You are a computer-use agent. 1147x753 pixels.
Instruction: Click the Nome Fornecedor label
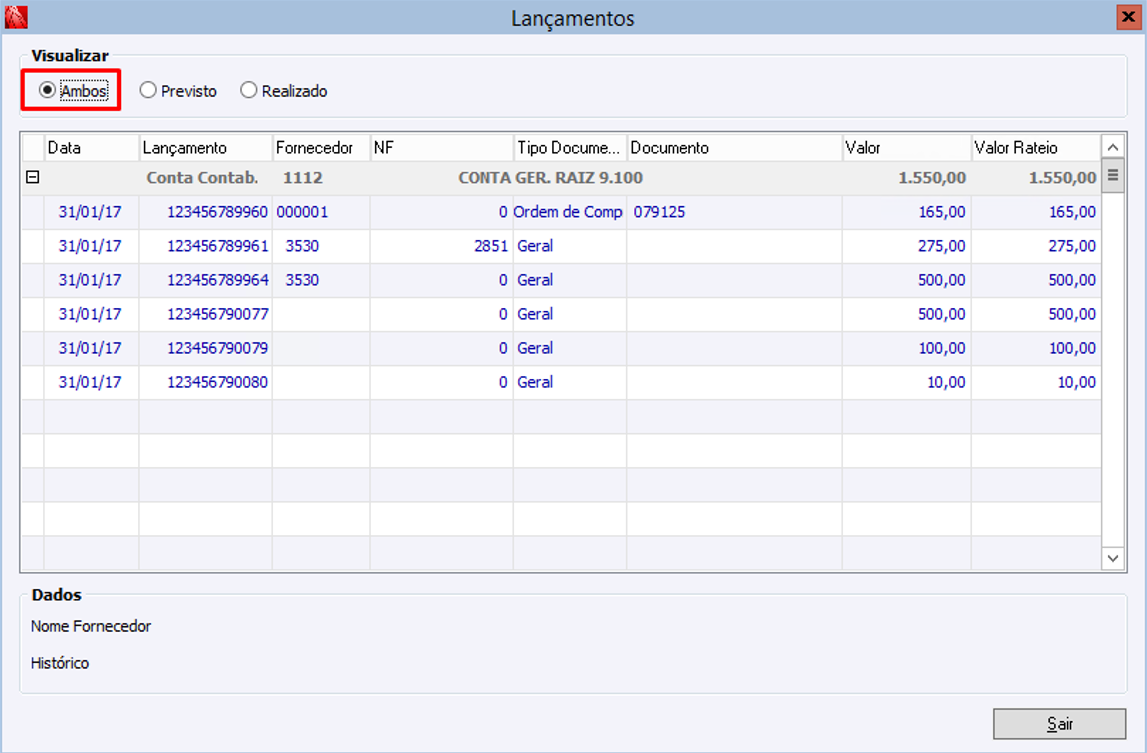coord(91,626)
